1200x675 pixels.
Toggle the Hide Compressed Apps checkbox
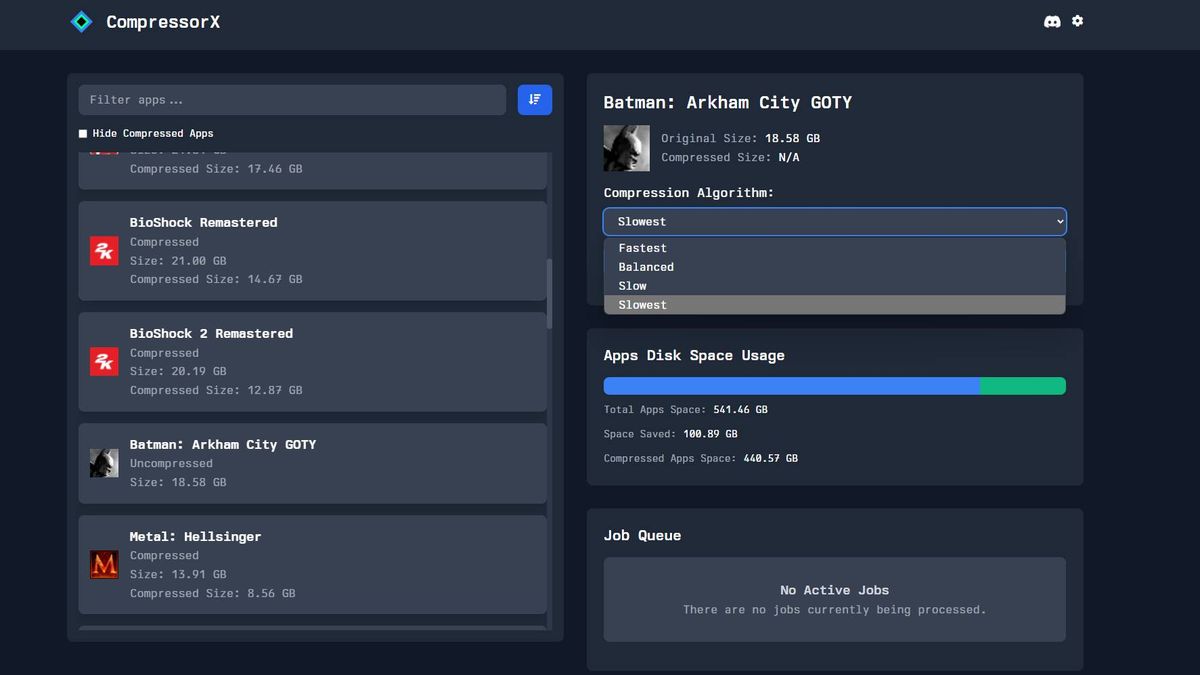84,133
